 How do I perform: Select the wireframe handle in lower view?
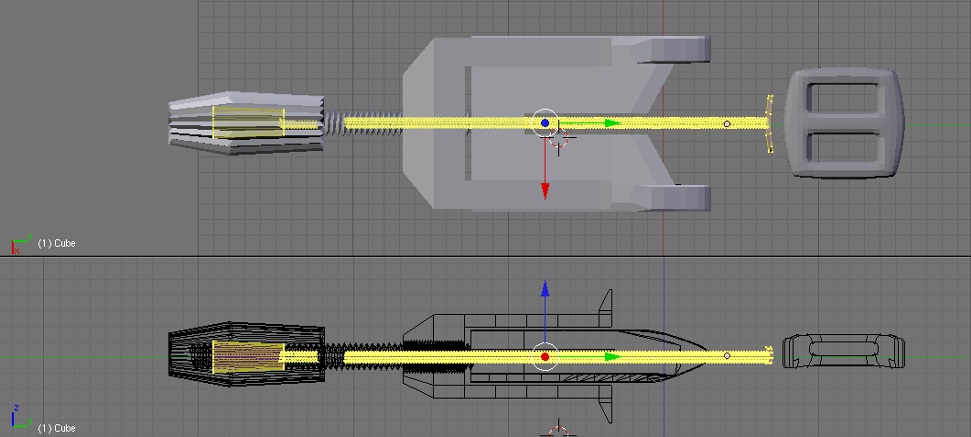[x=246, y=355]
